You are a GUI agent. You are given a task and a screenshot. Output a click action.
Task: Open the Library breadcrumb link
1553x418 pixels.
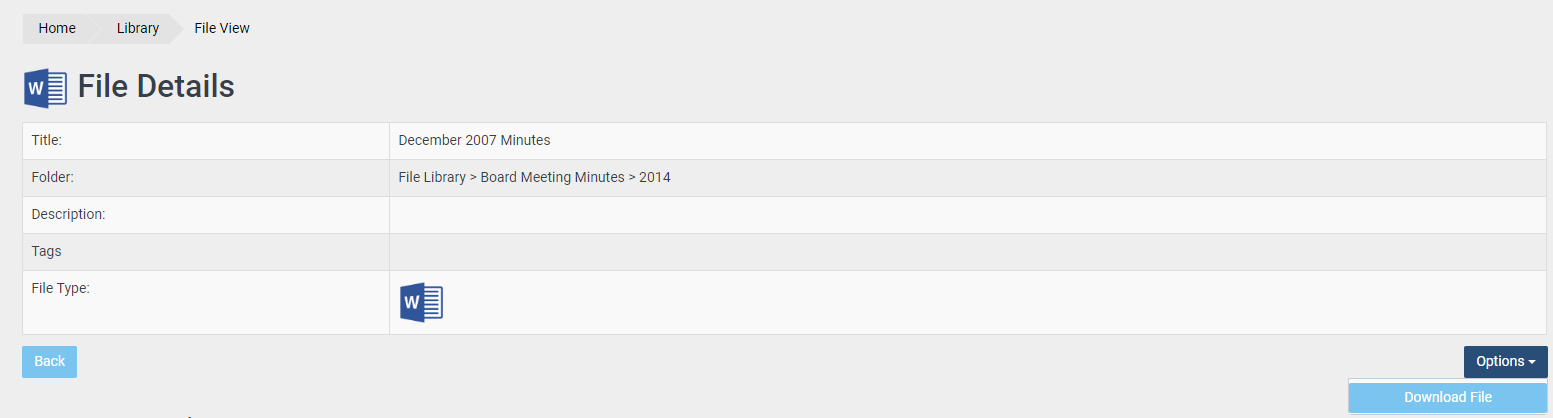(138, 28)
